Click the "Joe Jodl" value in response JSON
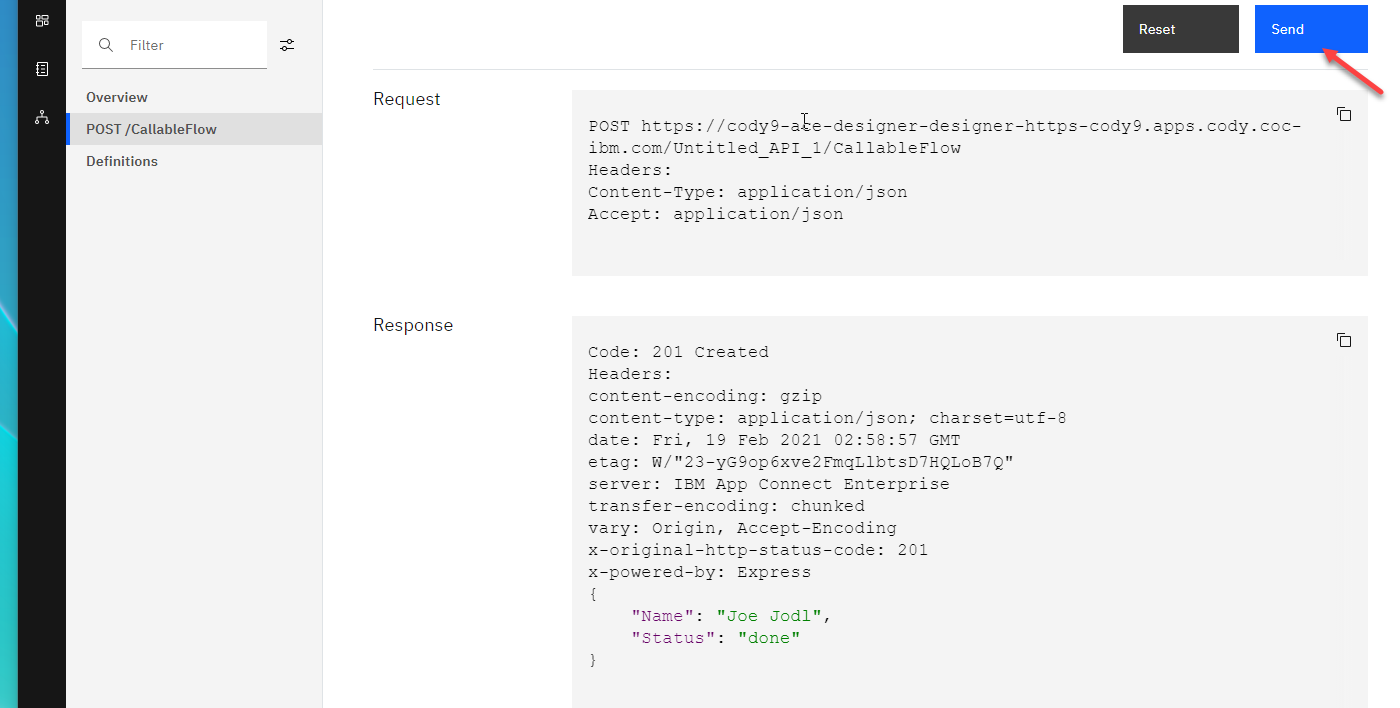 774,616
